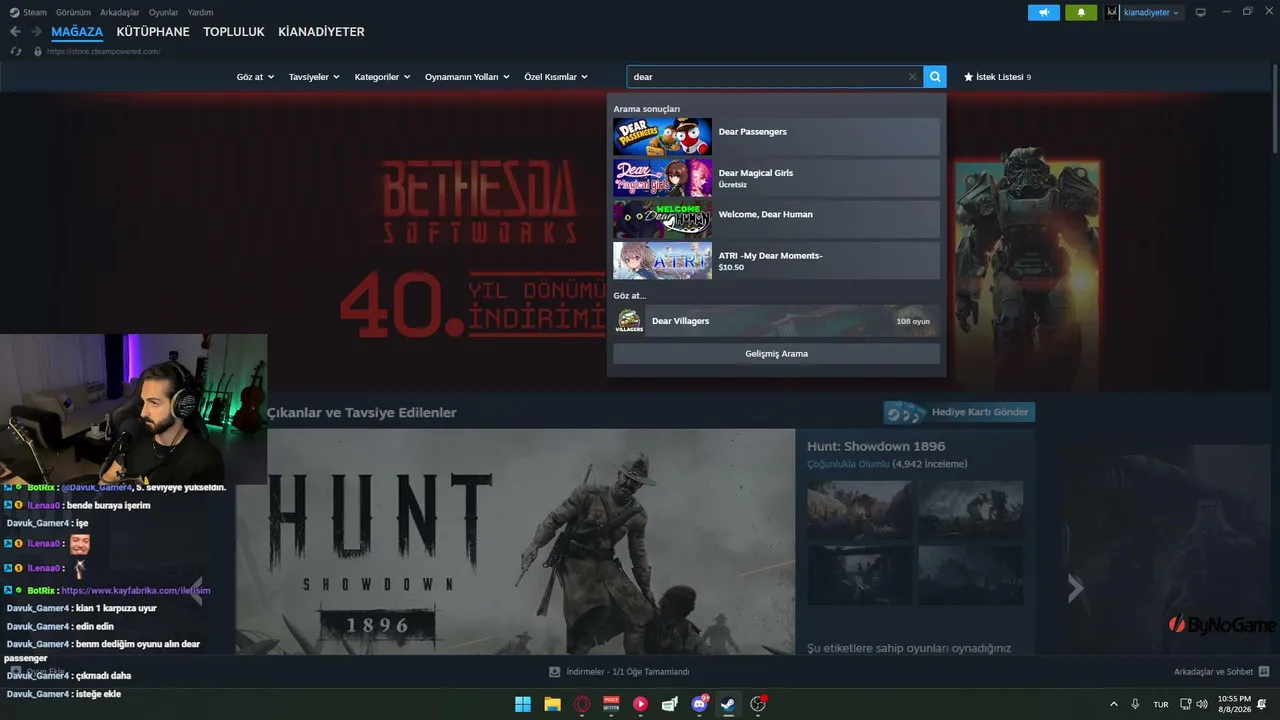Click the star icon beside İstek Listesi
Screen dimensions: 1280x720
pos(968,77)
